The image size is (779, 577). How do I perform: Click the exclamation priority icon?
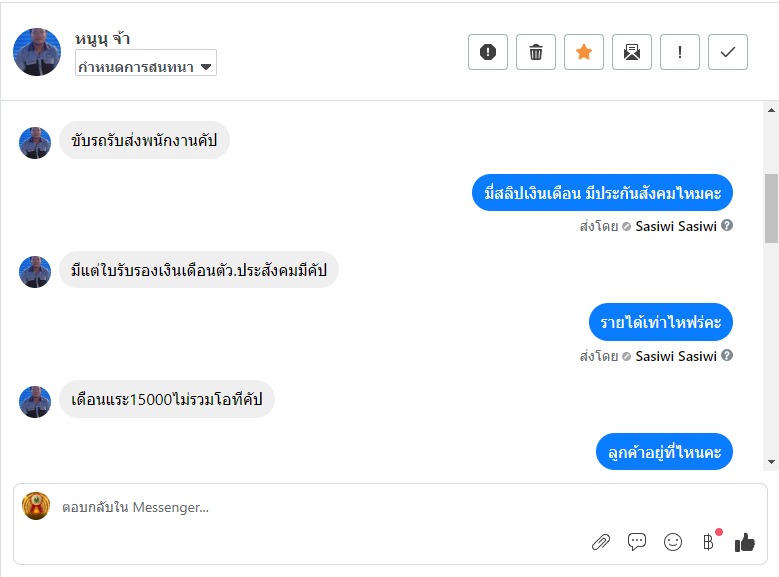click(x=680, y=52)
